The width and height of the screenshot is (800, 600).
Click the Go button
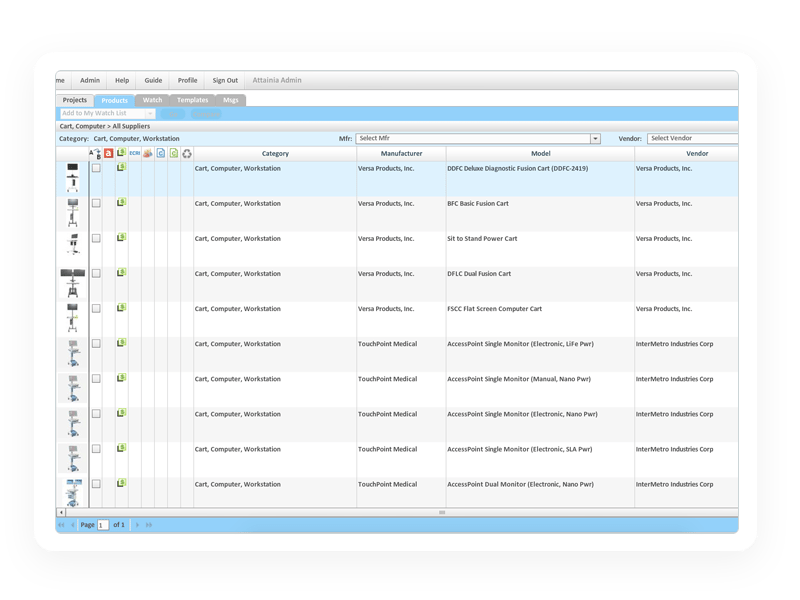pos(173,114)
